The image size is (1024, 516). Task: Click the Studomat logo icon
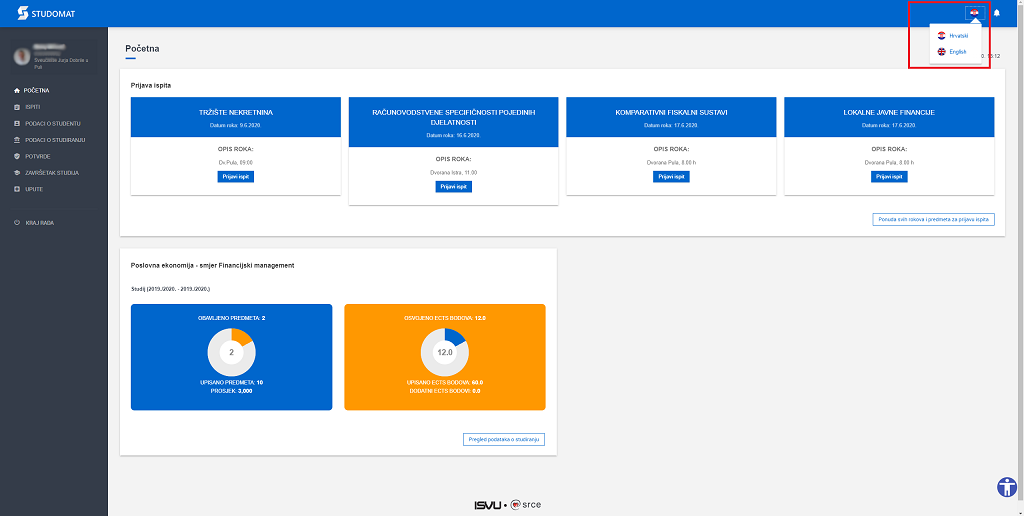(24, 13)
